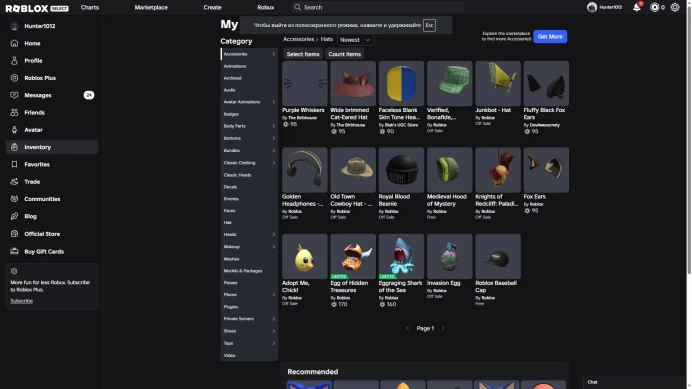692x389 pixels.
Task: Click the Buy Gift Cards icon
Action: click(15, 251)
